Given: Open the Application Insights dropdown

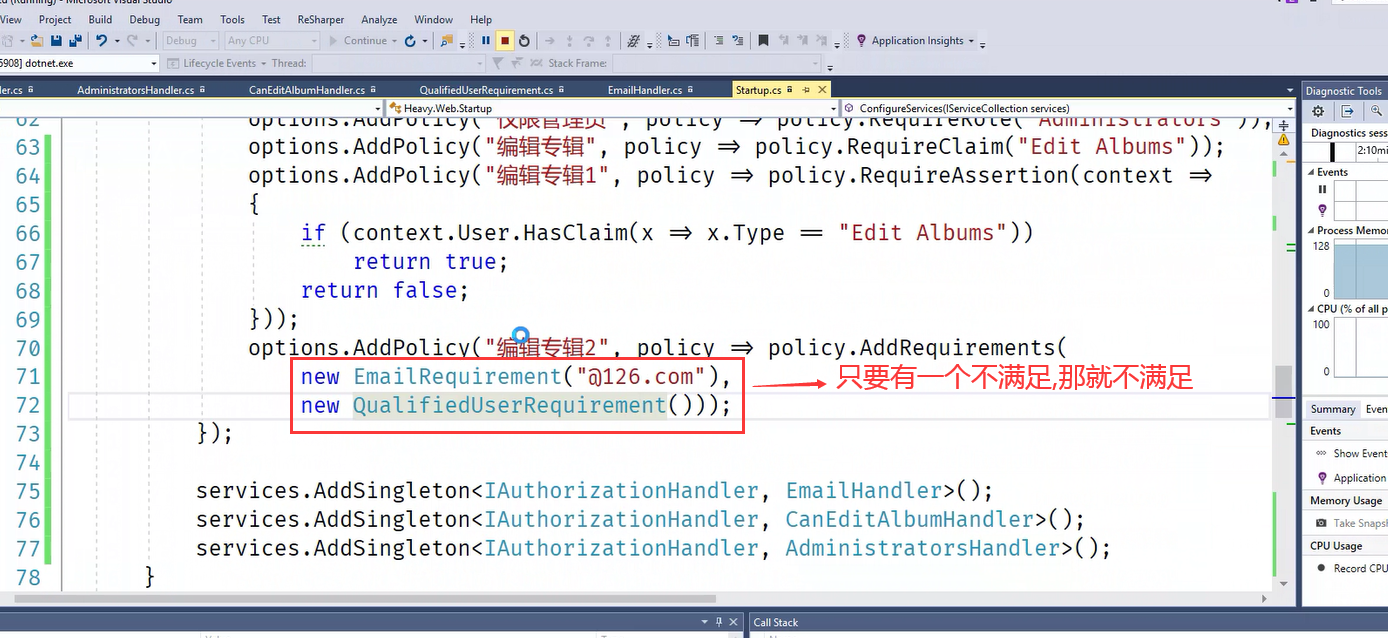Looking at the screenshot, I should point(972,41).
